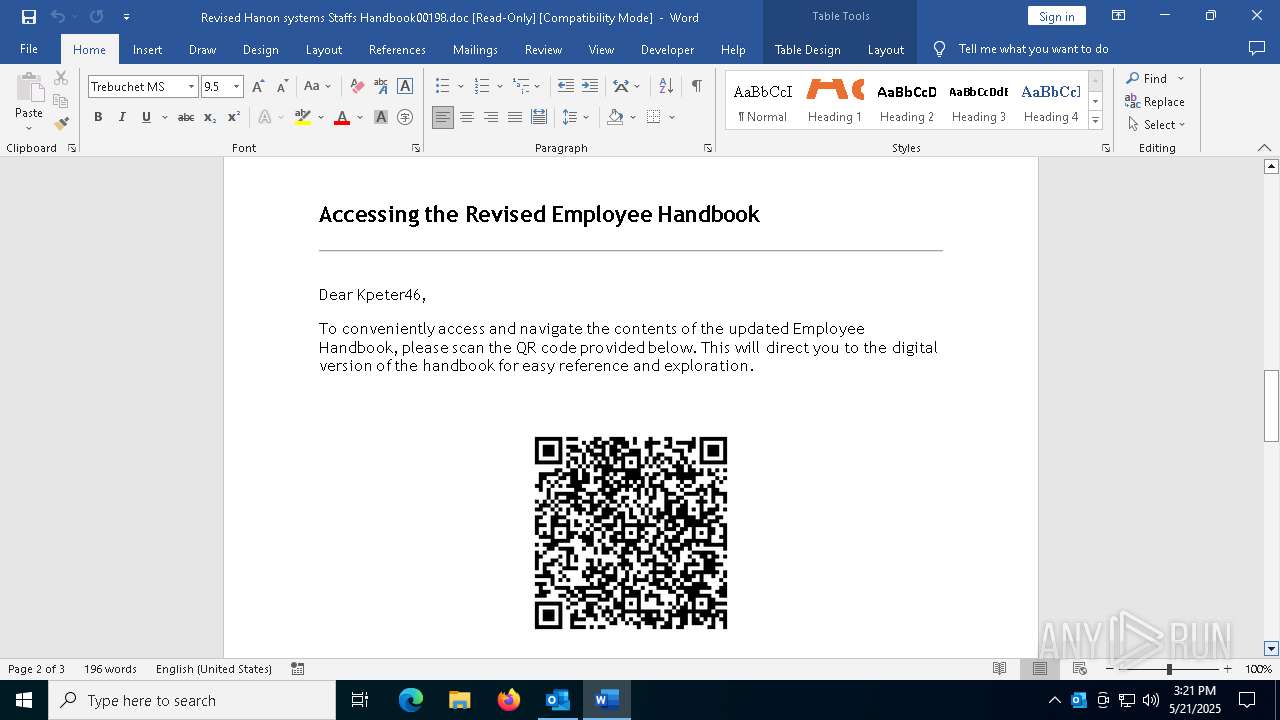The height and width of the screenshot is (720, 1280).
Task: Clear all formatting with the eraser icon
Action: [357, 87]
